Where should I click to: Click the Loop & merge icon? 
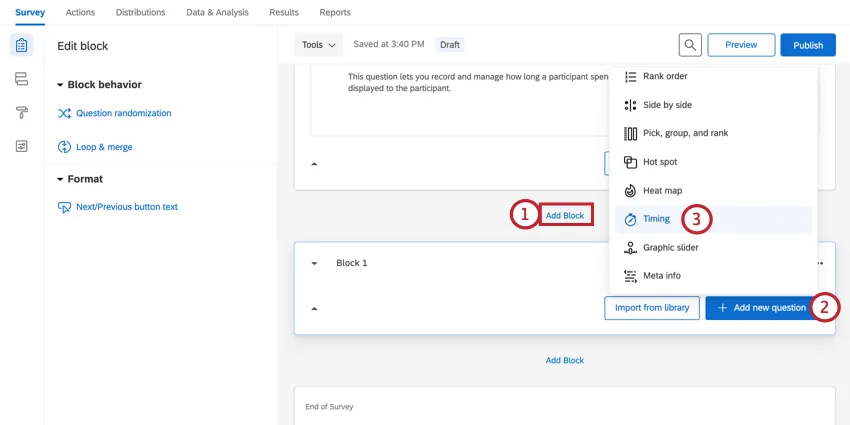coord(65,147)
